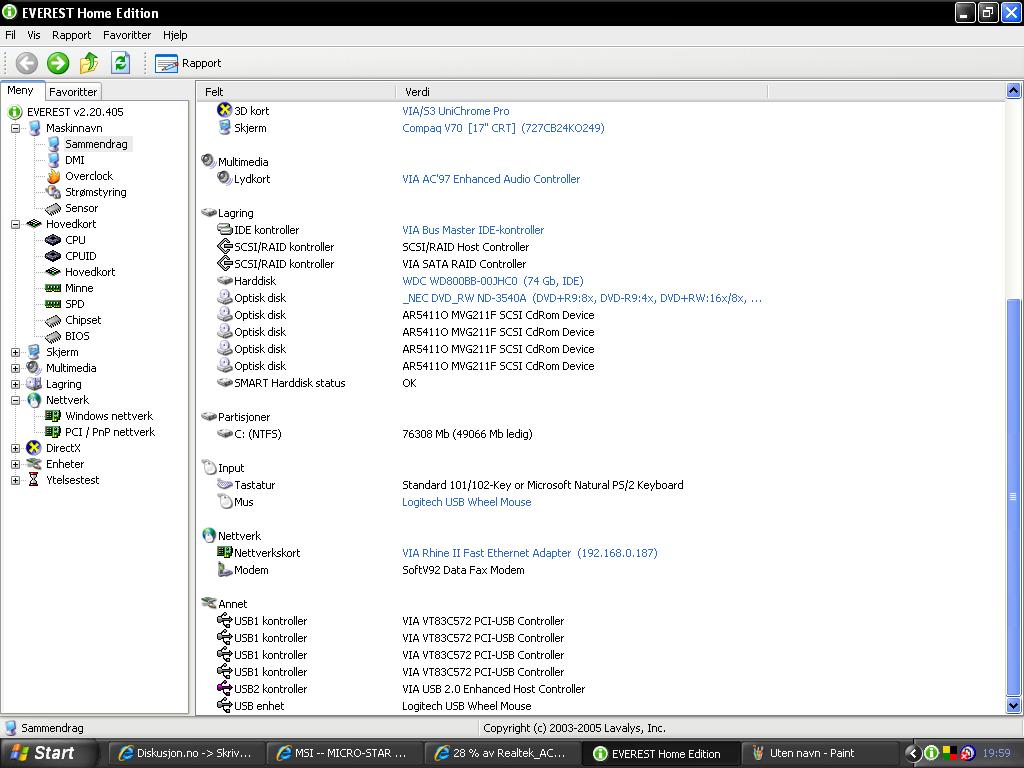1024x768 pixels.
Task: Click the Multimedia section icon in list
Action: [208, 161]
